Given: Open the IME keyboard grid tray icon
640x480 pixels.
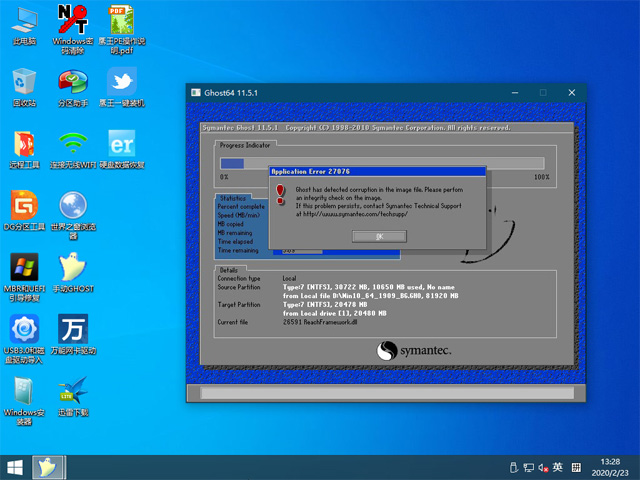Looking at the screenshot, I should (x=576, y=467).
